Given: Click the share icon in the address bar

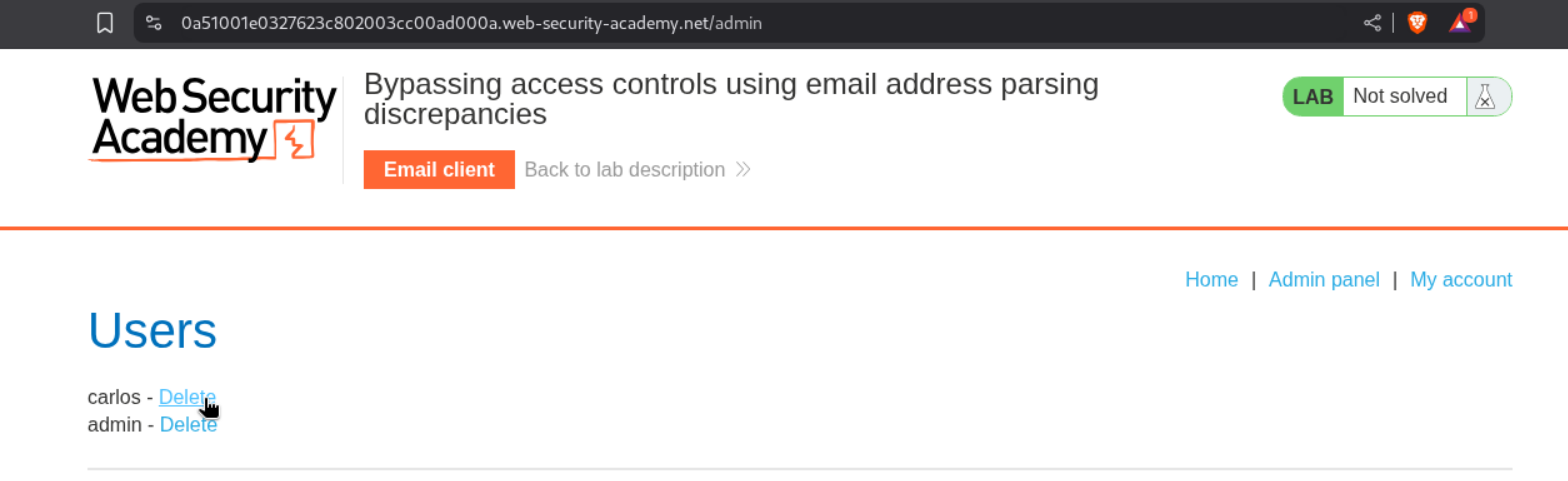Looking at the screenshot, I should coord(1372,22).
